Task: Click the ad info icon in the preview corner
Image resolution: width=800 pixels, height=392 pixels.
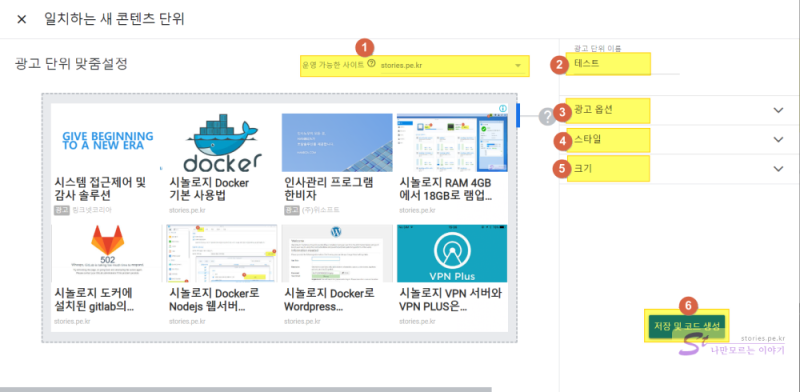Action: [503, 108]
